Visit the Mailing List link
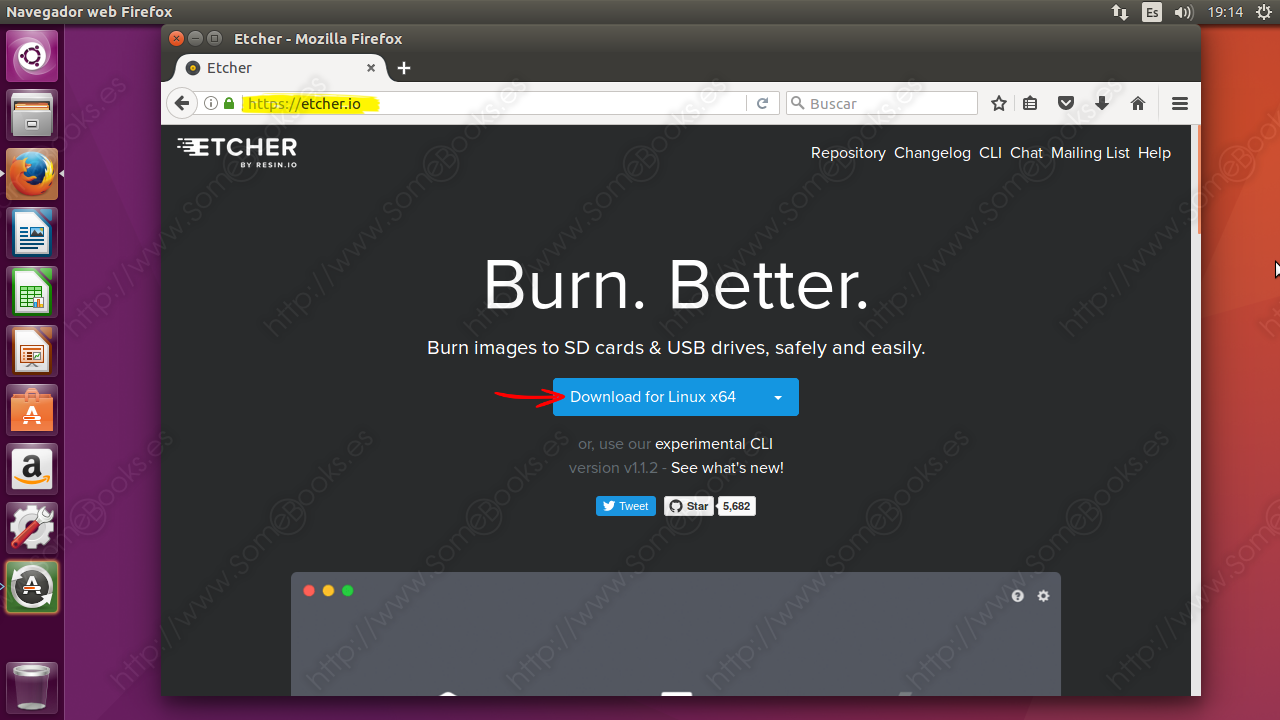Screen dimensions: 1280x720 (1090, 153)
